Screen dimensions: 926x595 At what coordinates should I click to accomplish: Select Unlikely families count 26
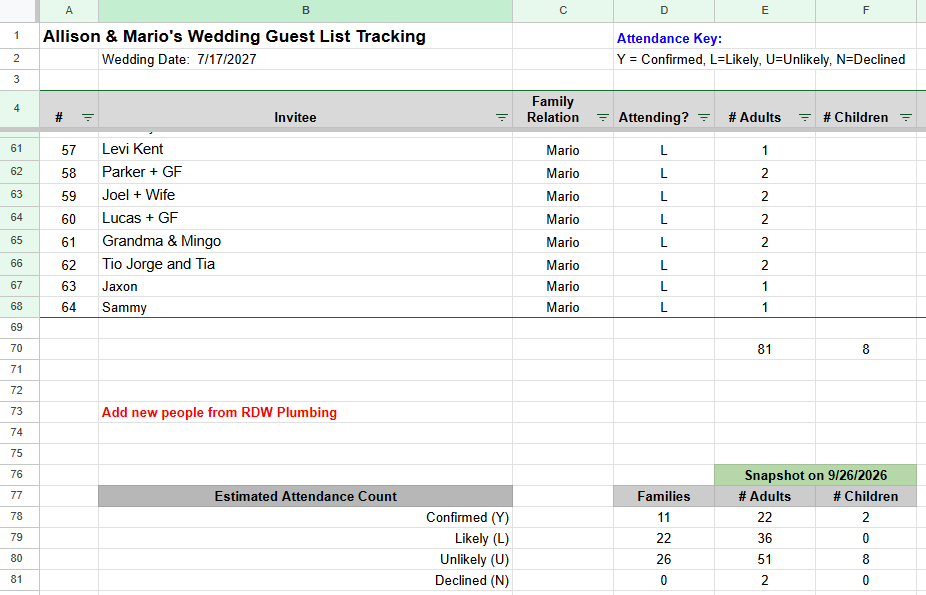pyautogui.click(x=664, y=559)
